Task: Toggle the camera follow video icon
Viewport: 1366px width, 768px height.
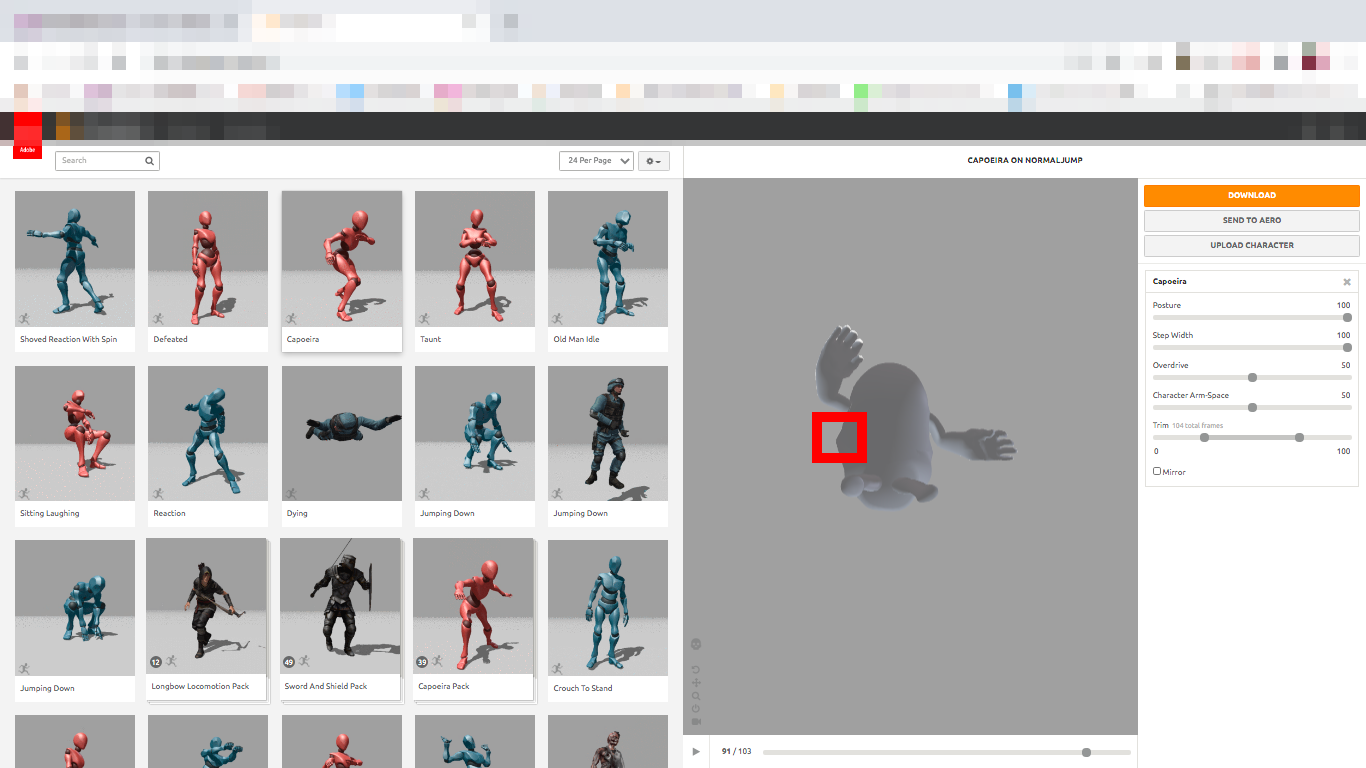Action: (x=696, y=721)
